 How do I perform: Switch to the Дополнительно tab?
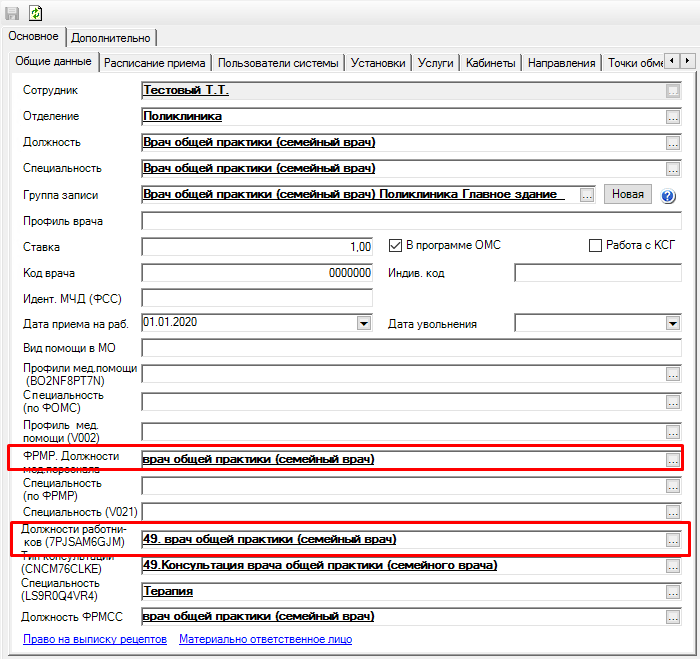point(111,38)
